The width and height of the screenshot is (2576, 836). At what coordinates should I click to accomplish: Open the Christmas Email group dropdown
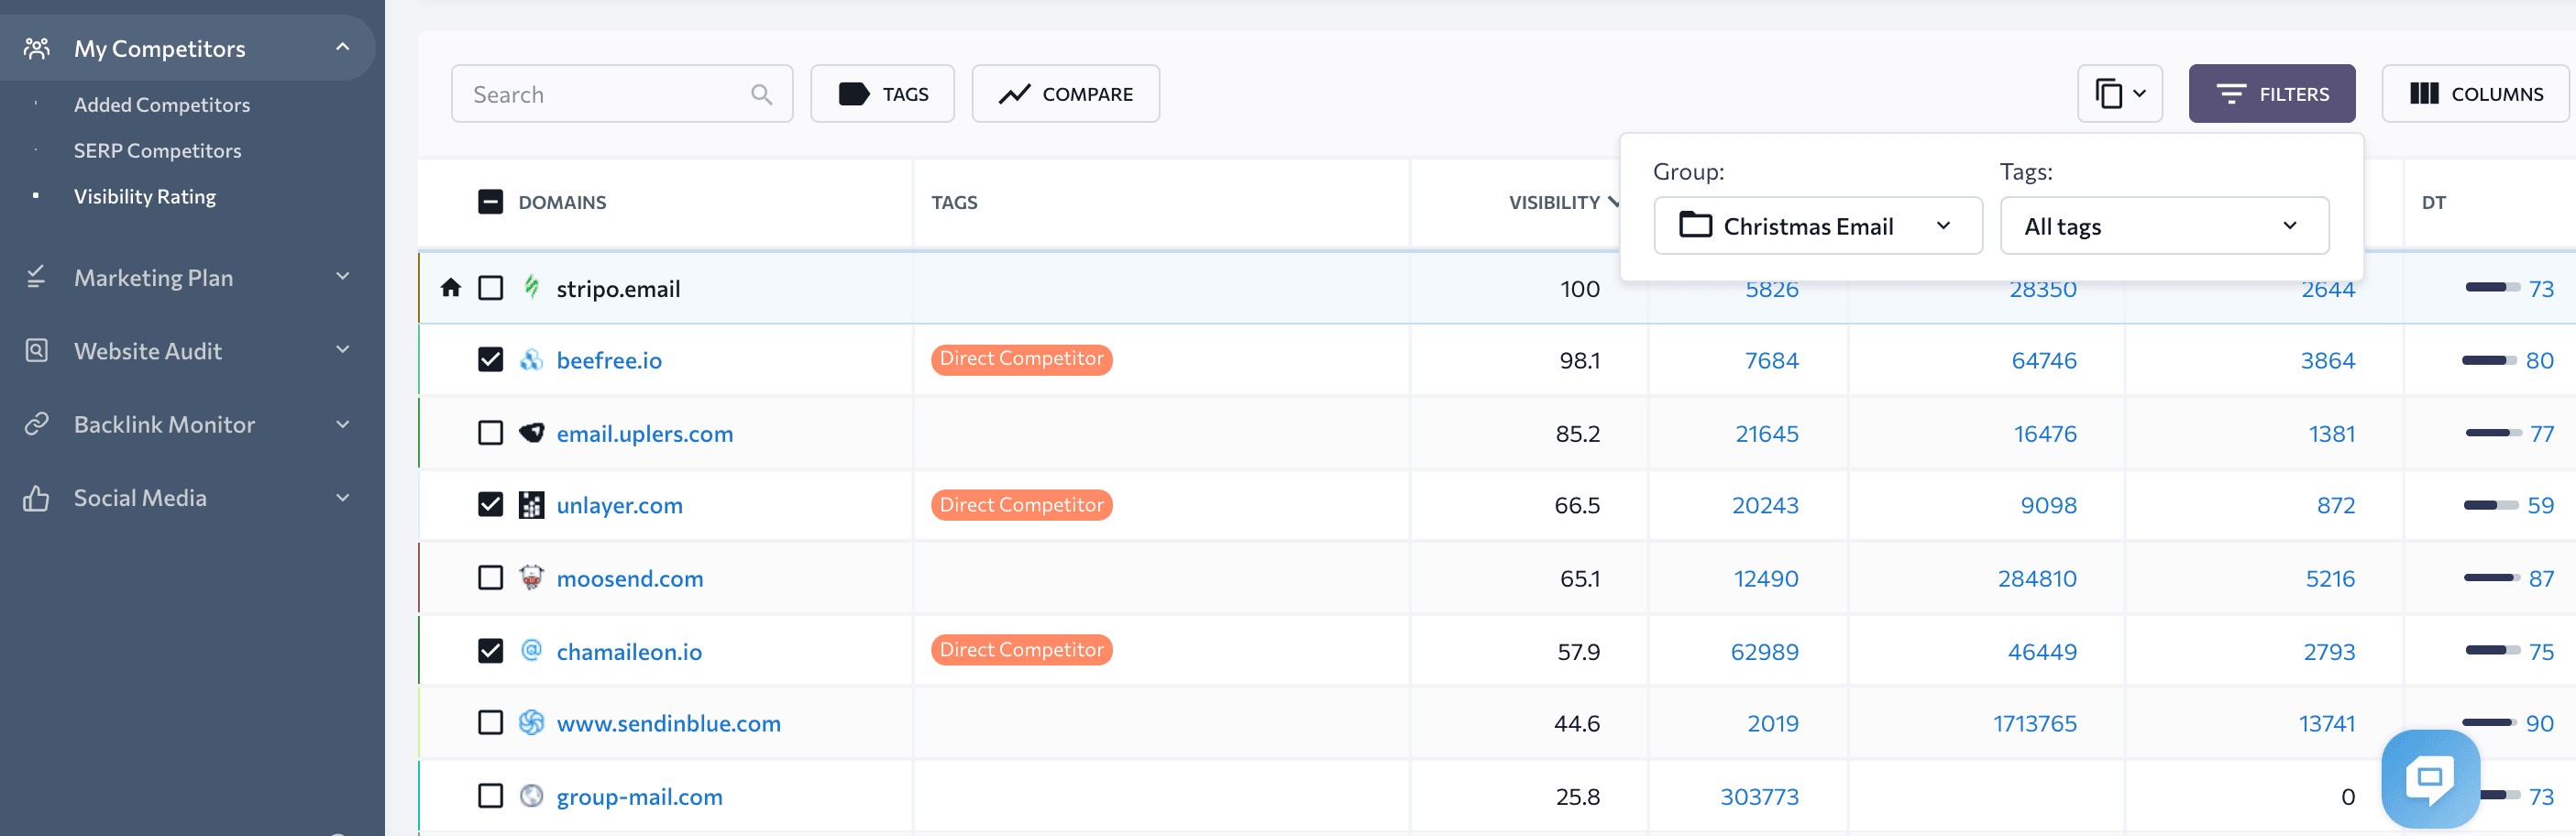tap(1818, 226)
